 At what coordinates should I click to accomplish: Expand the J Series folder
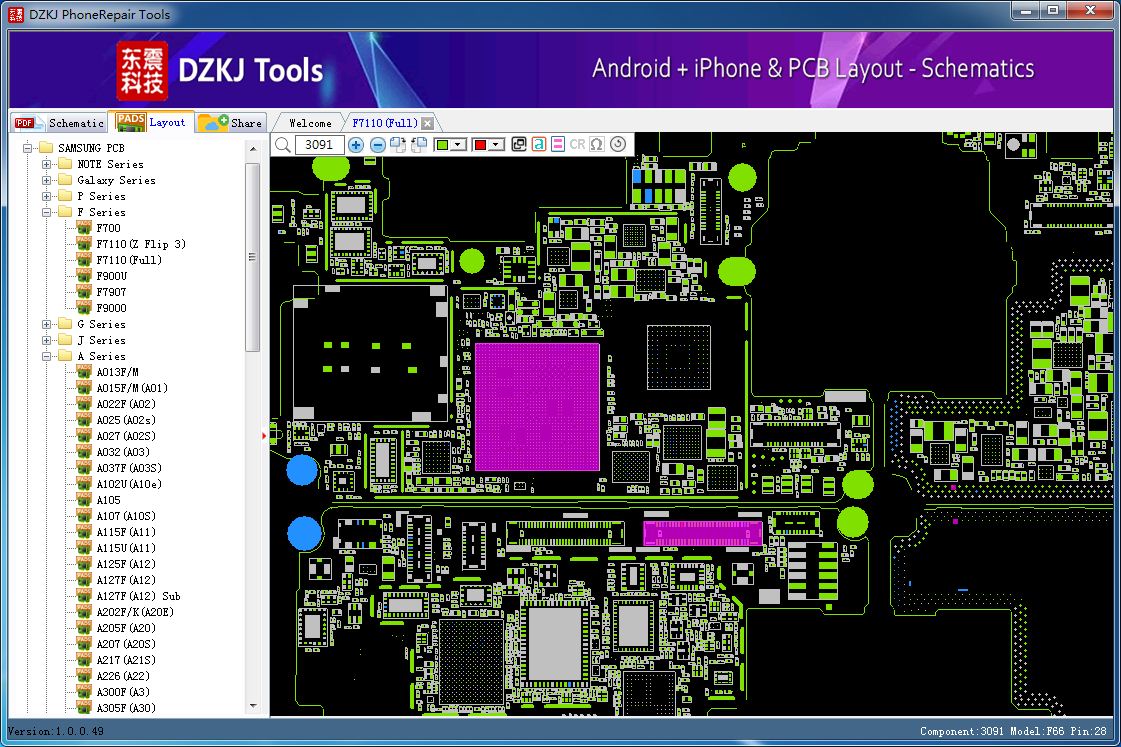point(46,340)
